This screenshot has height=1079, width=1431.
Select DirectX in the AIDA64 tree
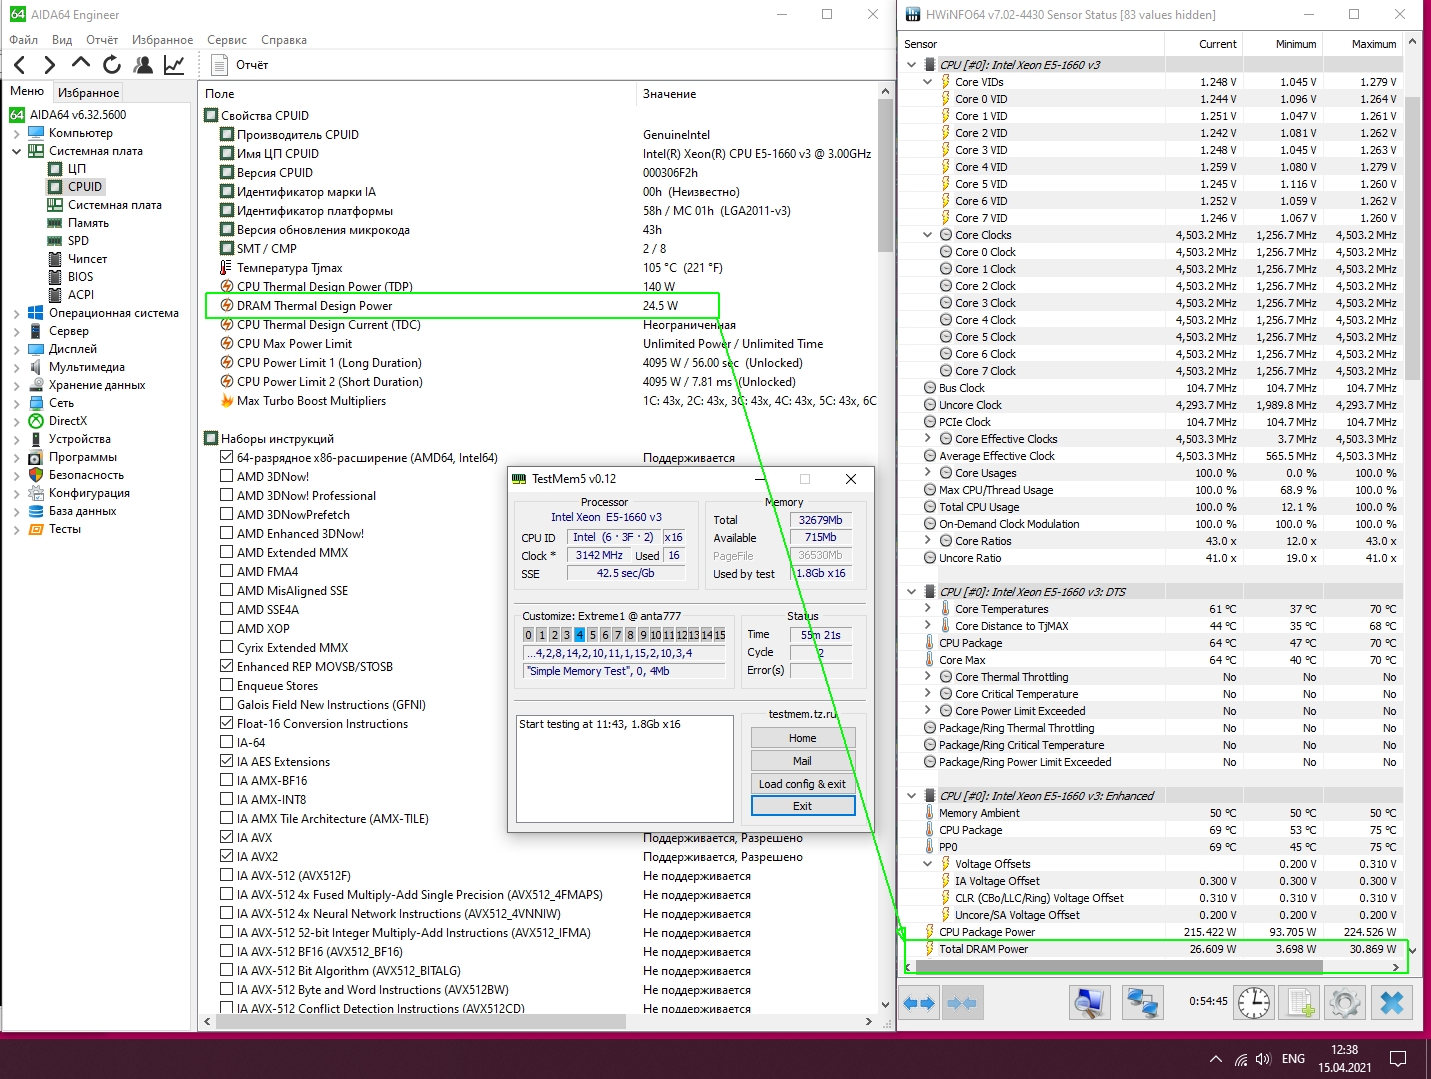[68, 421]
